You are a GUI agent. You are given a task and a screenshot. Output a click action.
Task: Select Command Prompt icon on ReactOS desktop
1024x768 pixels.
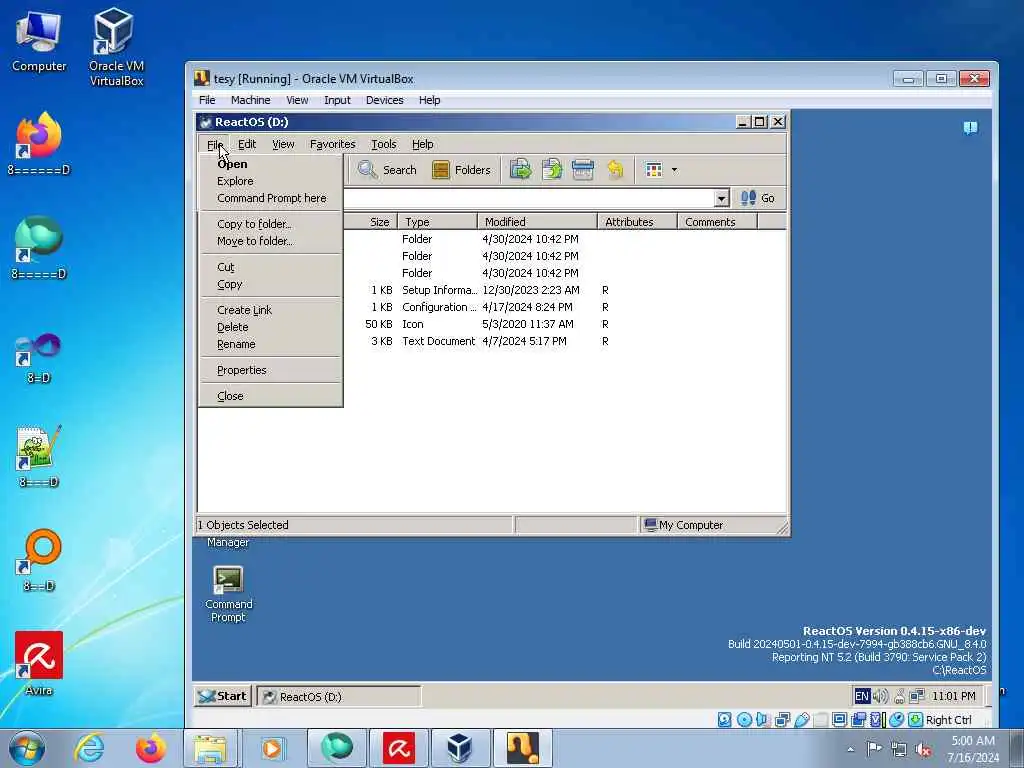tap(229, 594)
